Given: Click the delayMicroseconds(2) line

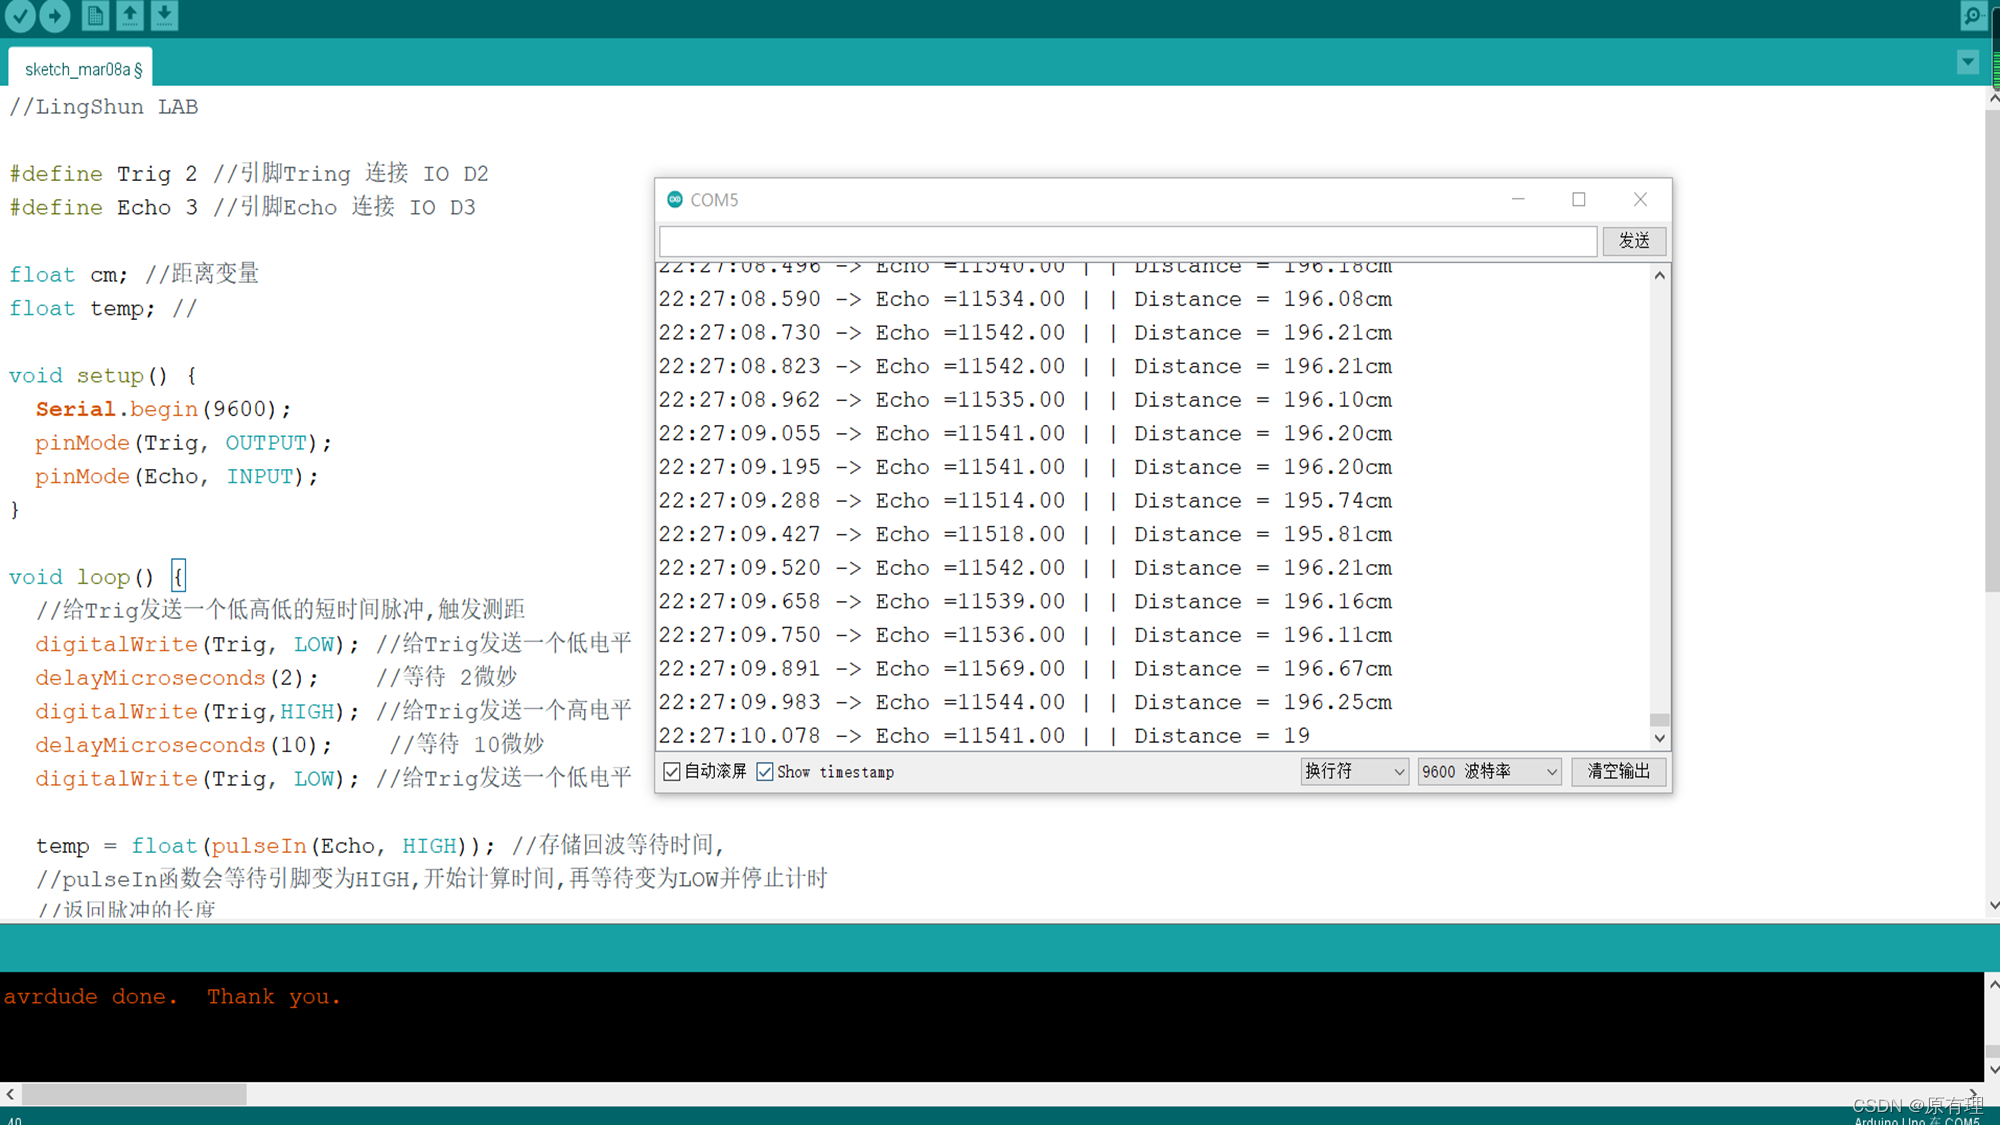Looking at the screenshot, I should pyautogui.click(x=276, y=678).
